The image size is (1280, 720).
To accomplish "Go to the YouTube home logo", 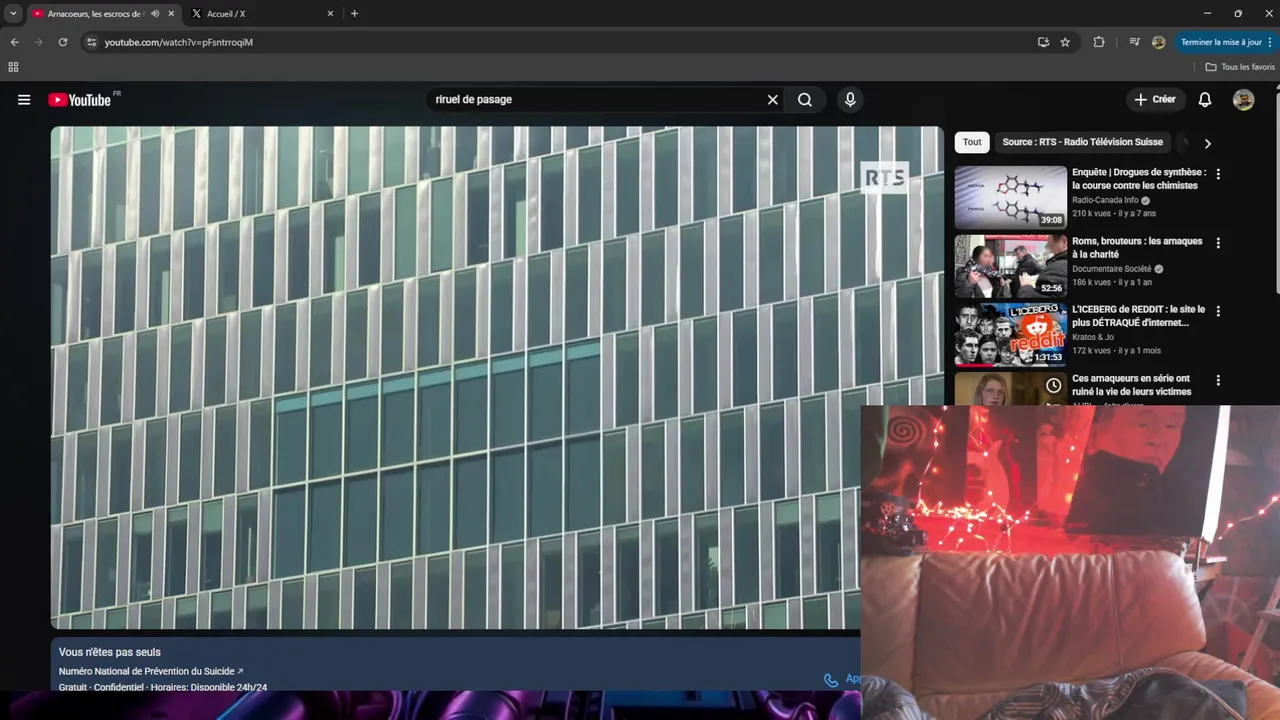I will pos(79,100).
